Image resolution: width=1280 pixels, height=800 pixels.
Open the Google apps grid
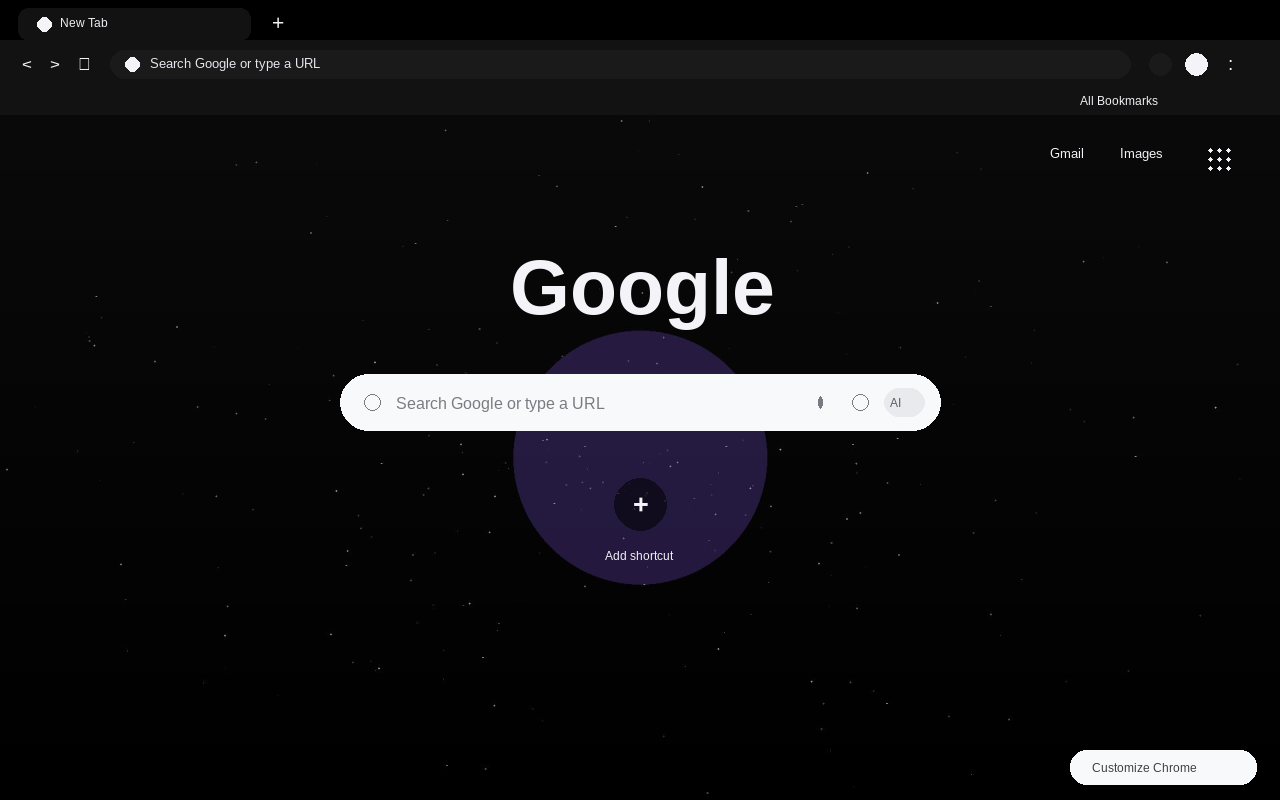[1219, 159]
